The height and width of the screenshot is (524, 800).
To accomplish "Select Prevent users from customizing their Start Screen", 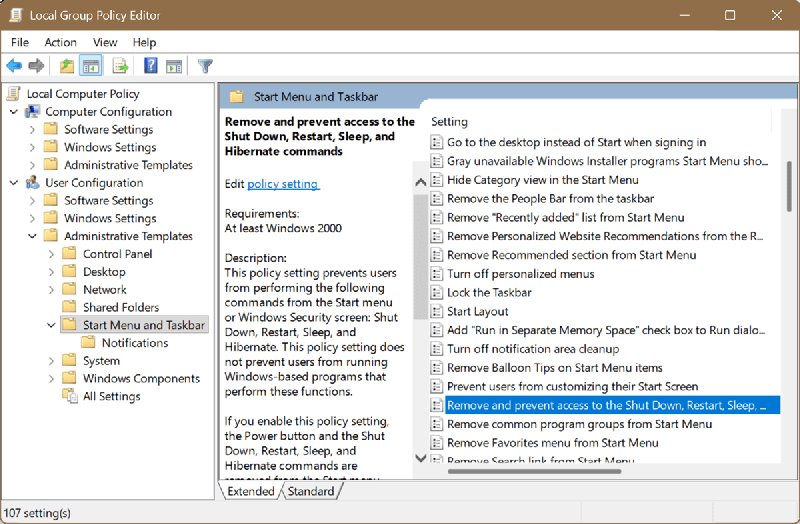I will click(x=572, y=386).
